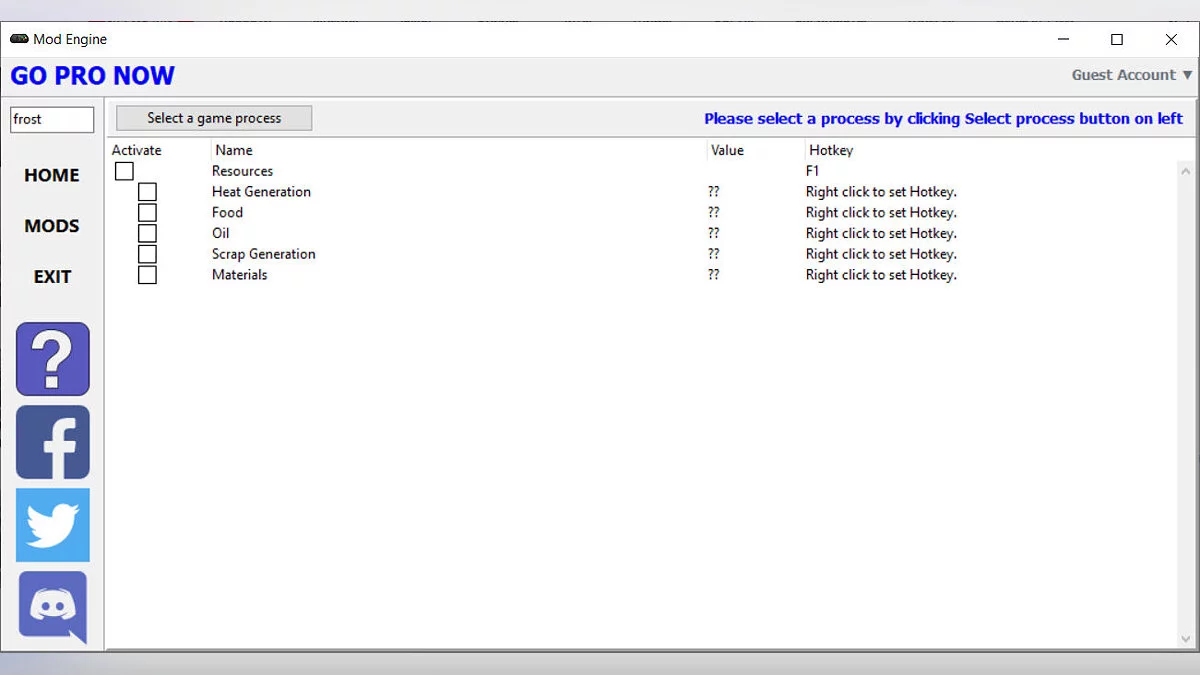Expand the Guest Account dropdown
Viewport: 1200px width, 675px height.
pyautogui.click(x=1131, y=75)
